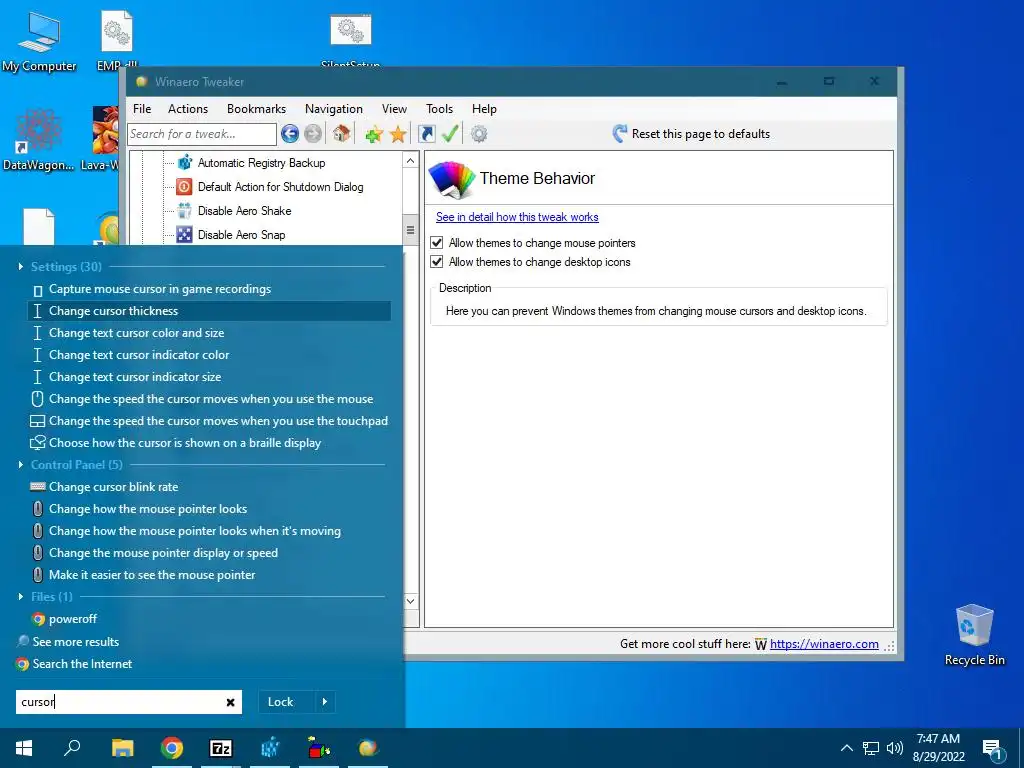Click the Windows Start button
Viewport: 1024px width, 768px height.
click(x=24, y=748)
